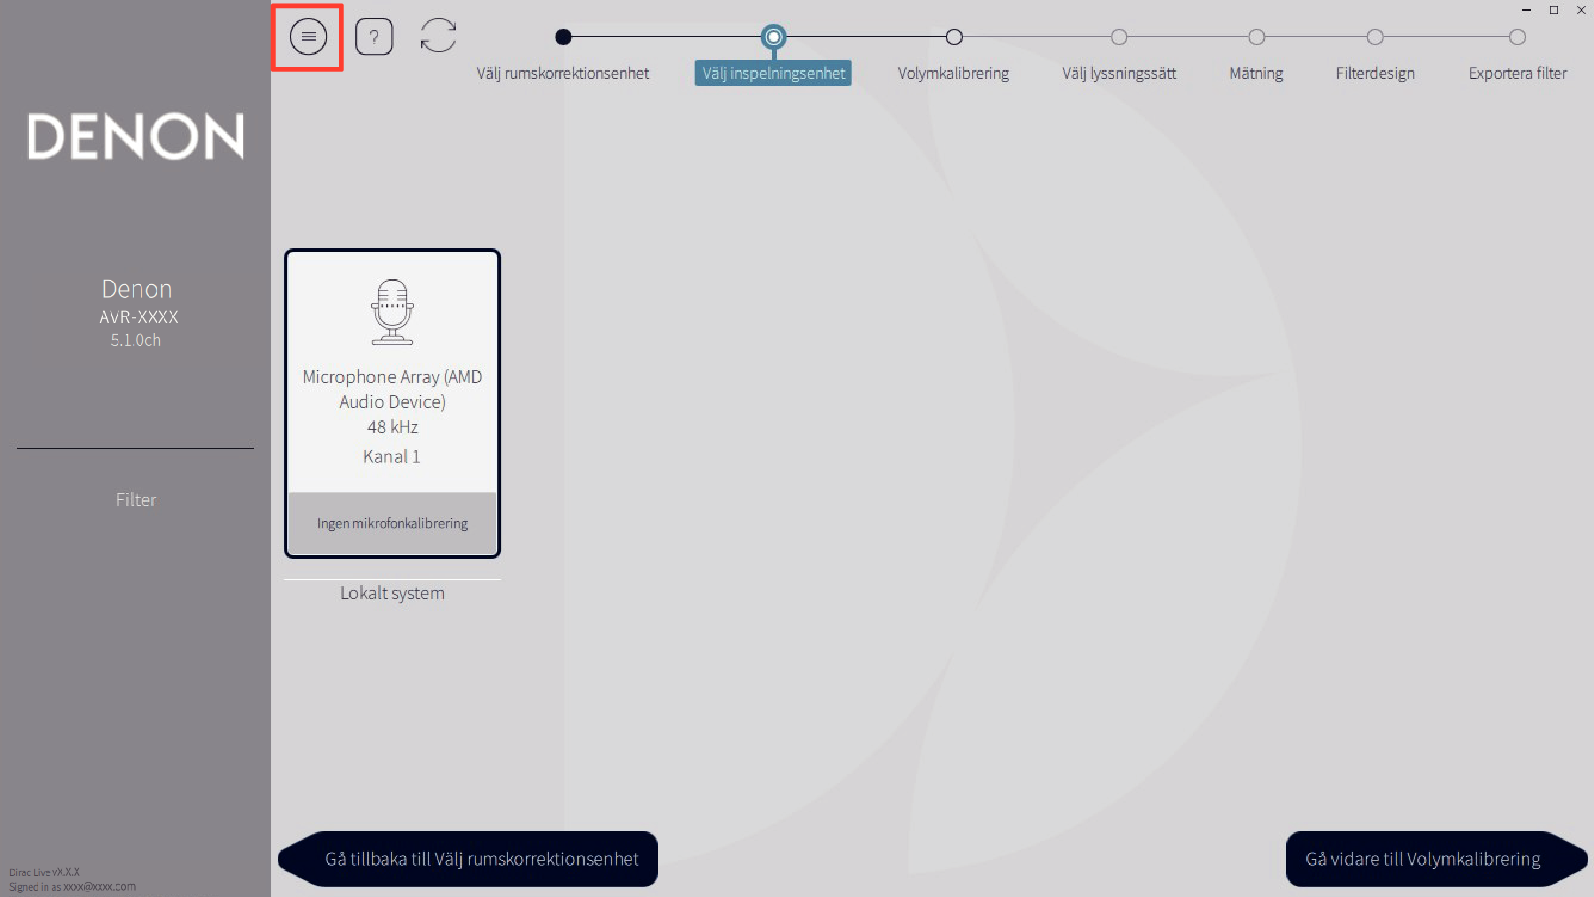Click the Exportera filter timeline circle

(x=1517, y=37)
